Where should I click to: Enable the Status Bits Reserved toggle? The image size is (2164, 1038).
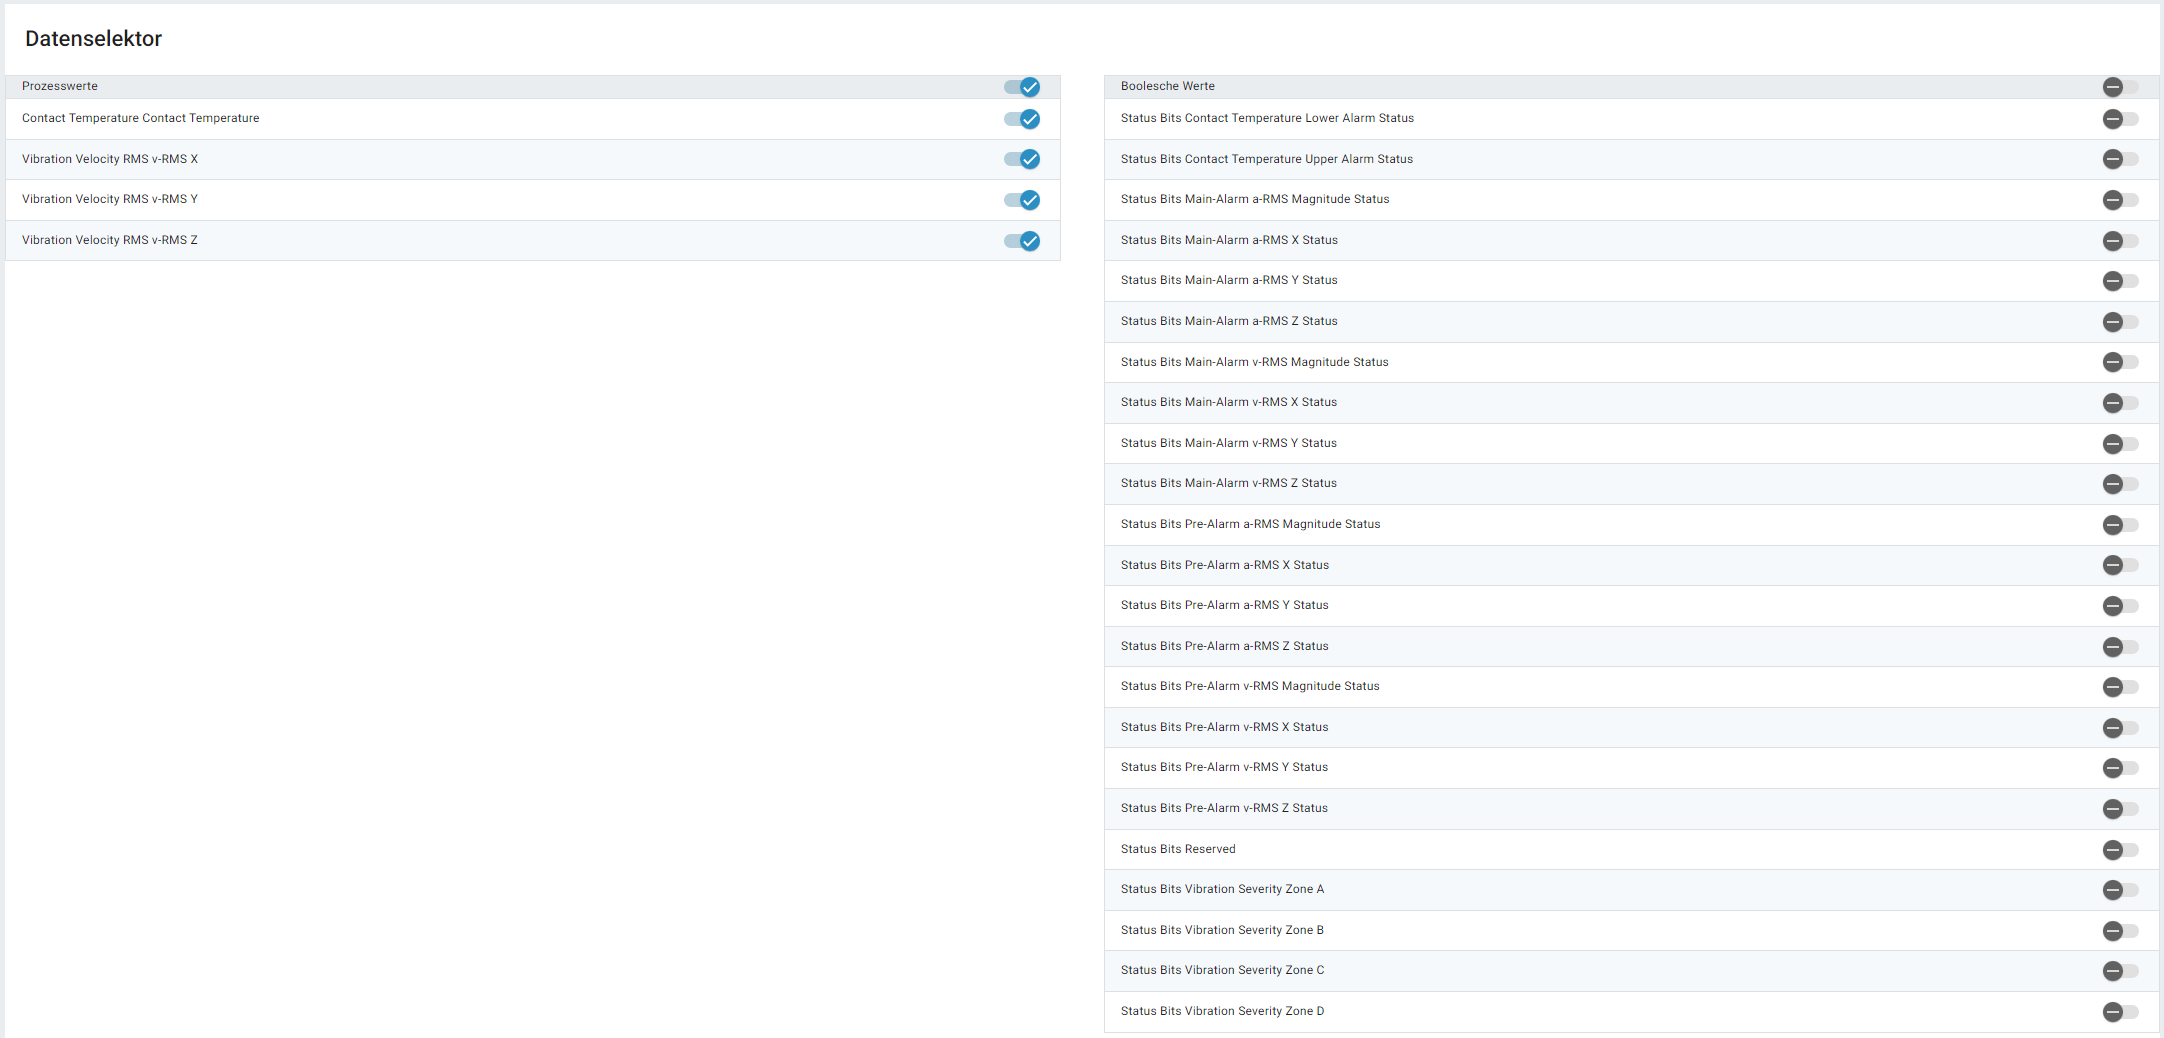pyautogui.click(x=2120, y=850)
